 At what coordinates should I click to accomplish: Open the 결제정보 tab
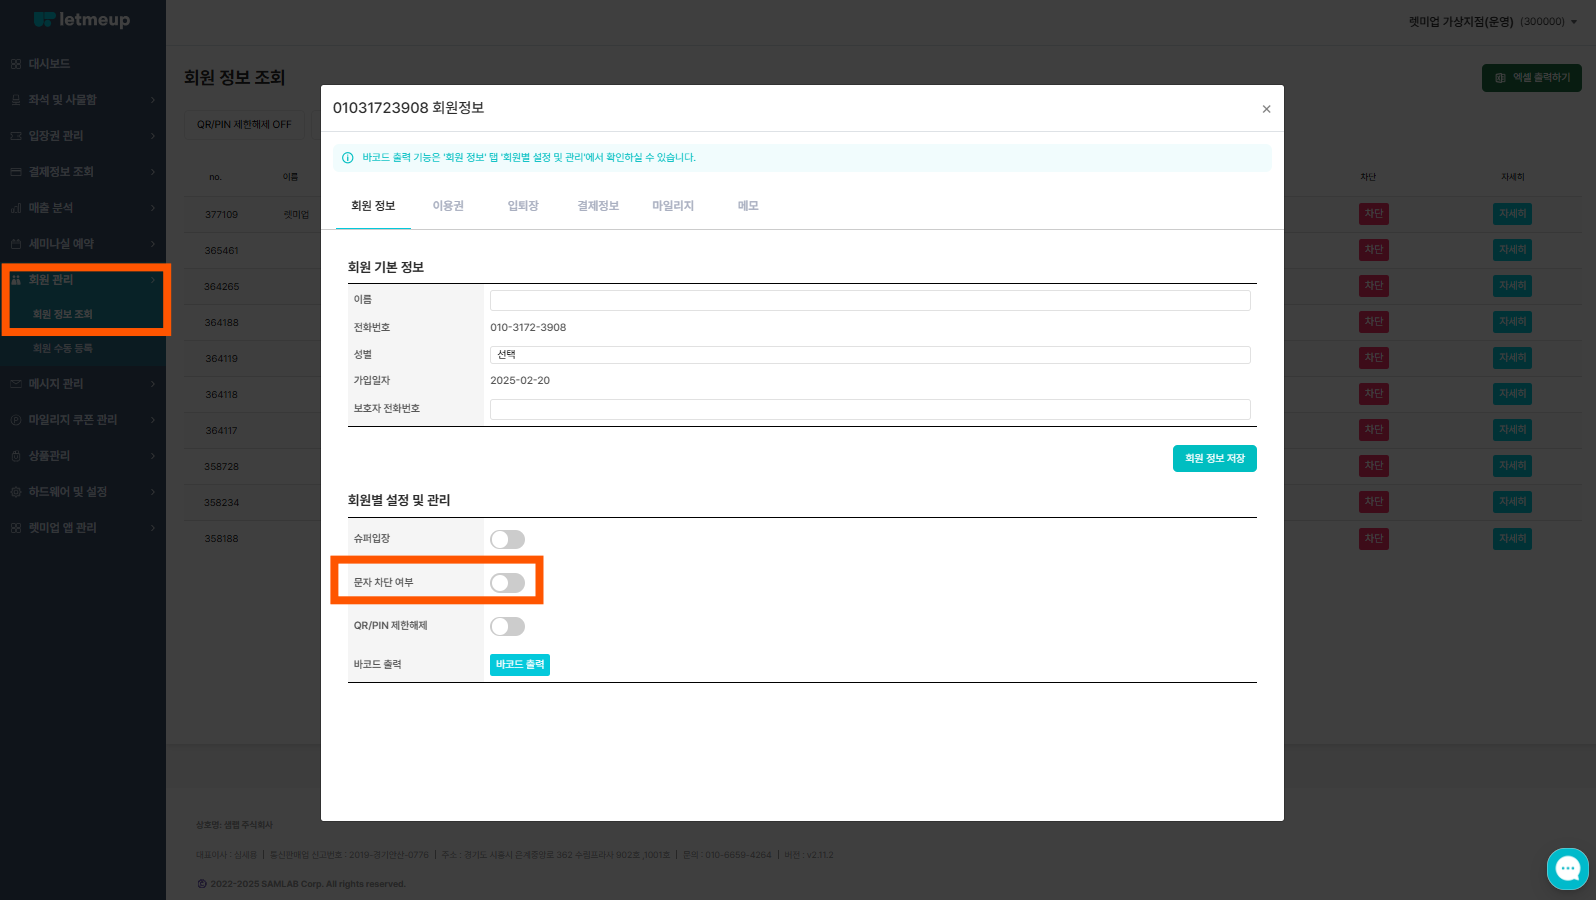(x=598, y=206)
